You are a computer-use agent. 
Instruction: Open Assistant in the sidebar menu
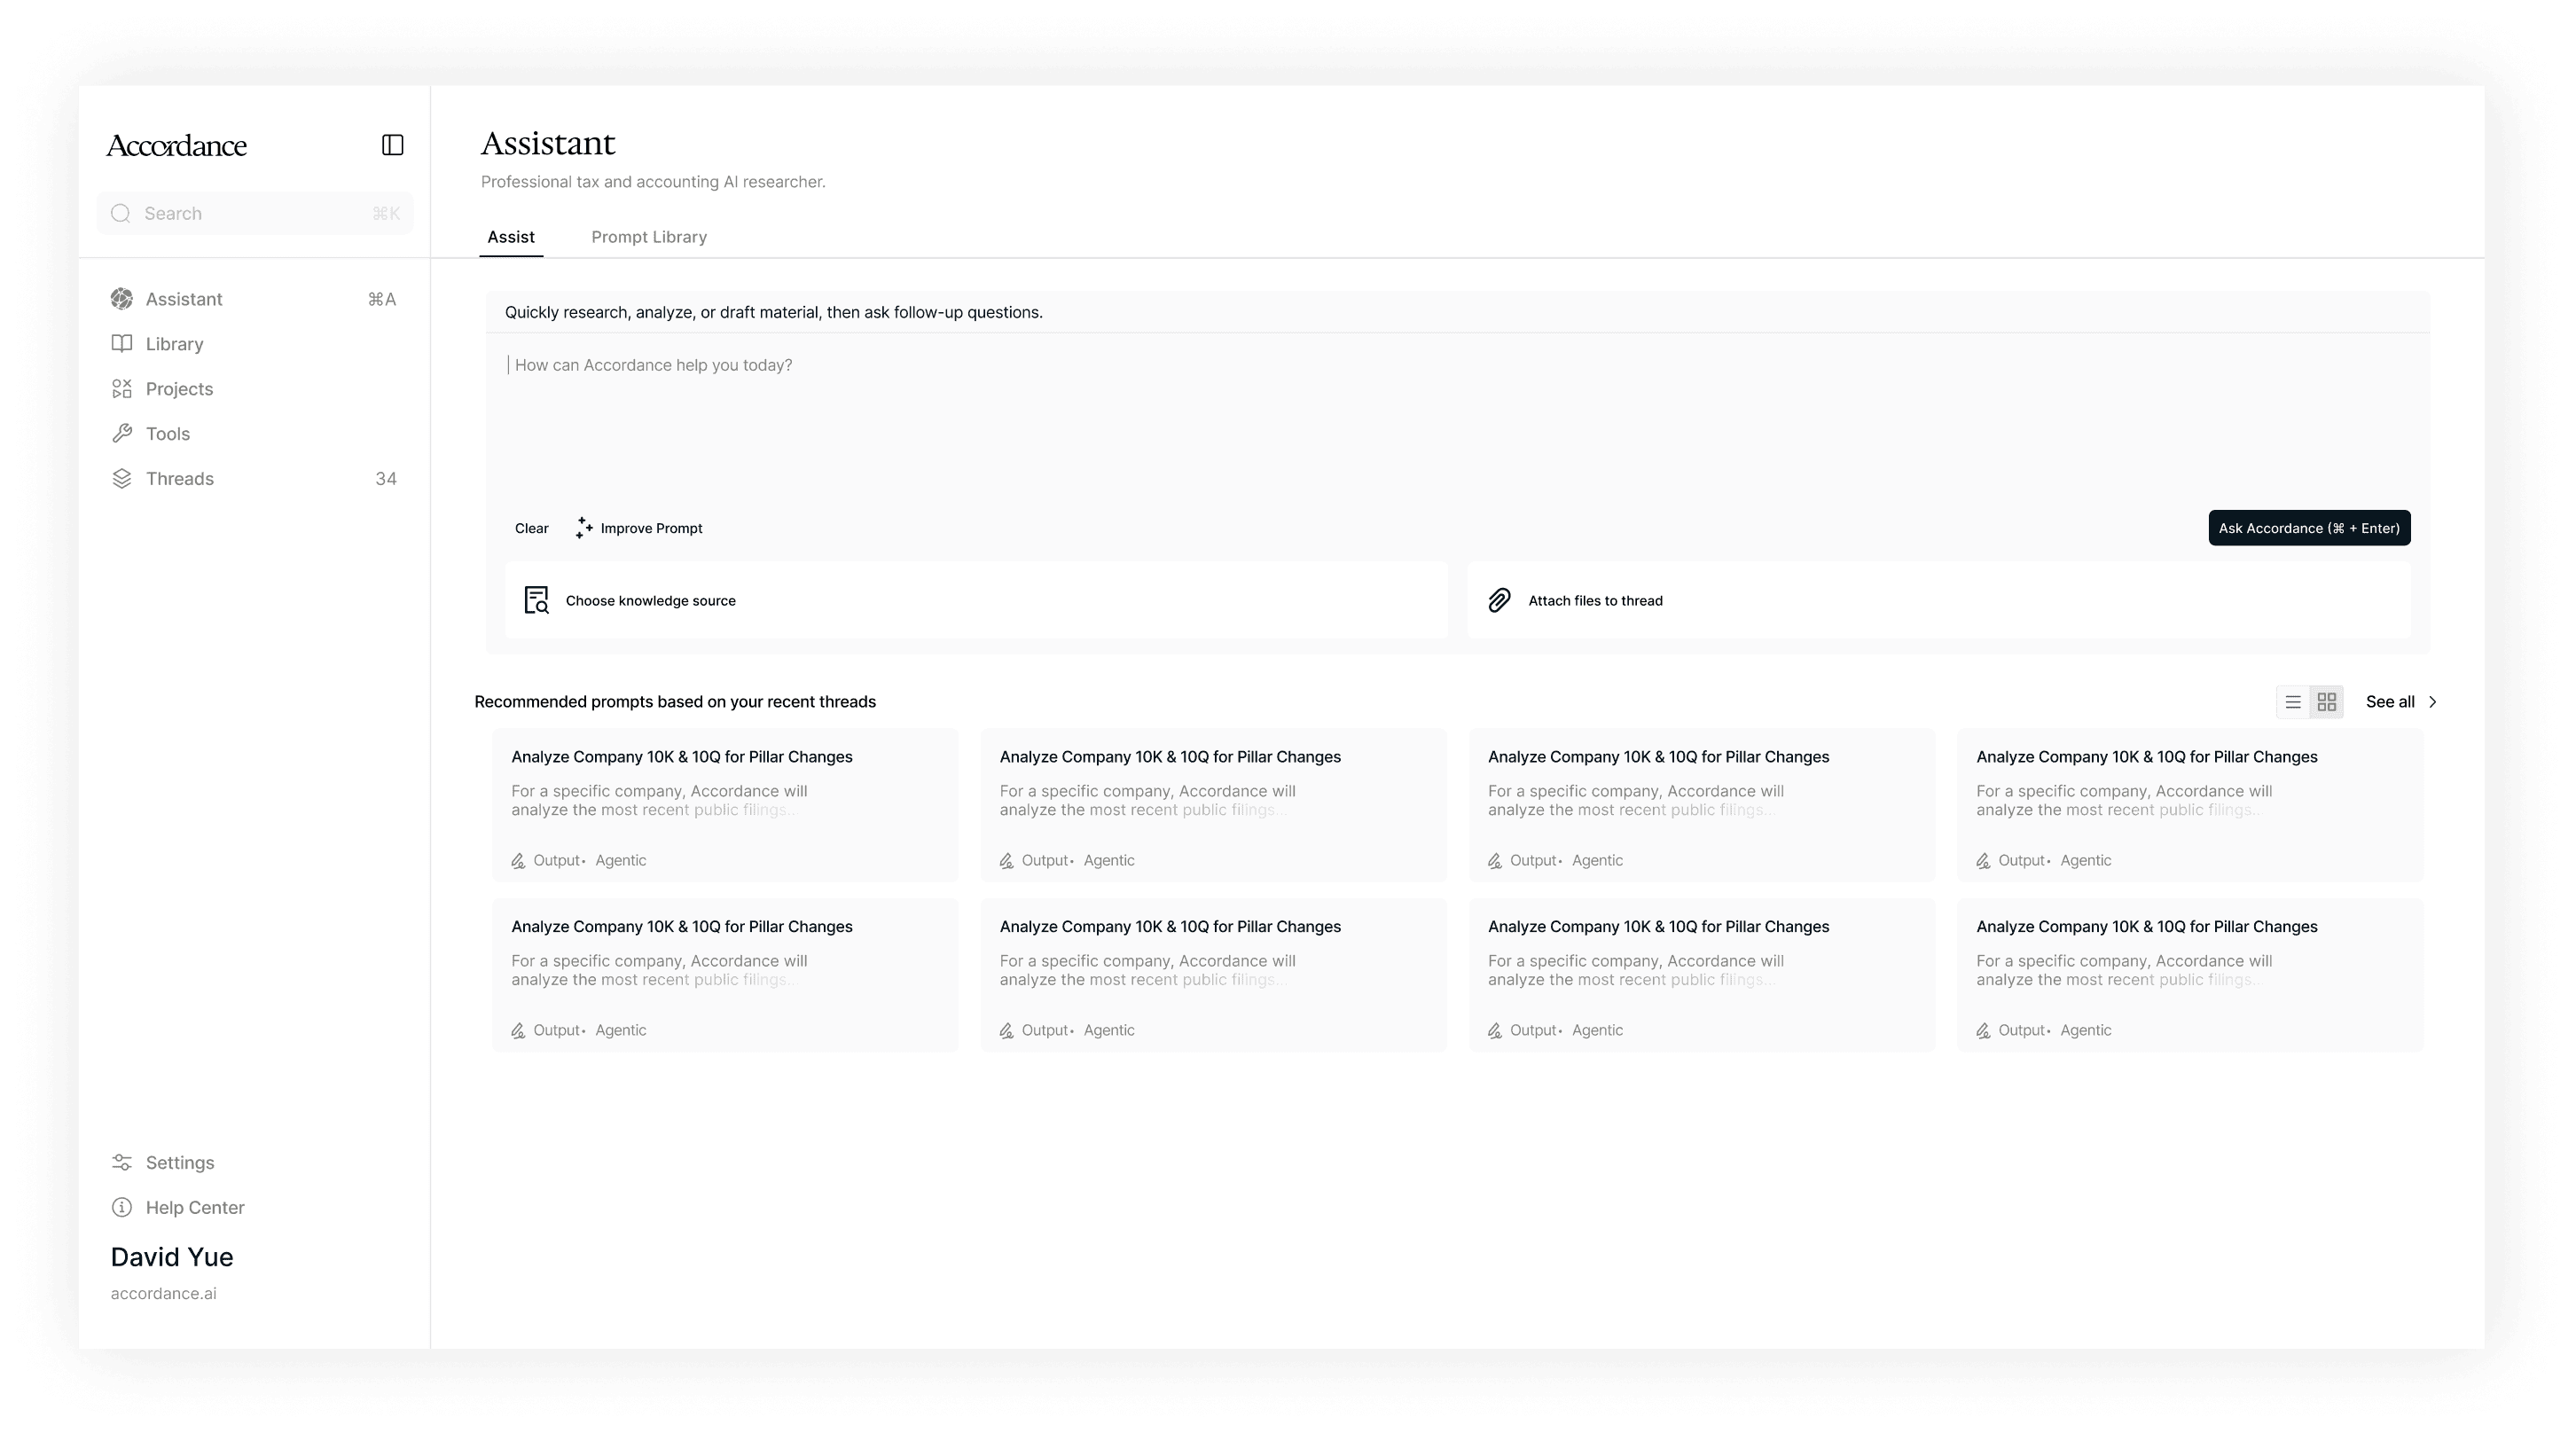253,299
